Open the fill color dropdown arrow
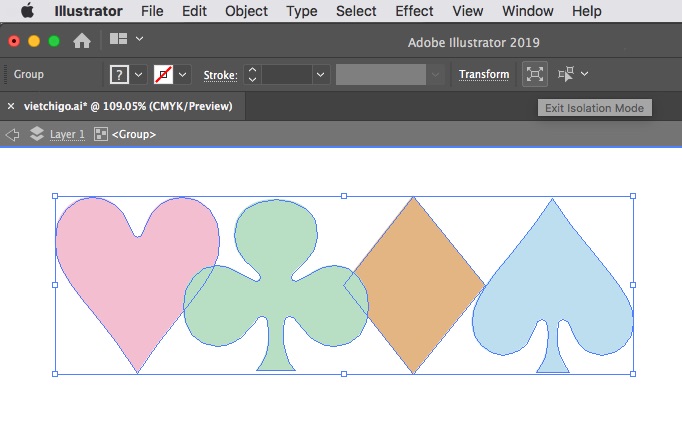 tap(139, 74)
